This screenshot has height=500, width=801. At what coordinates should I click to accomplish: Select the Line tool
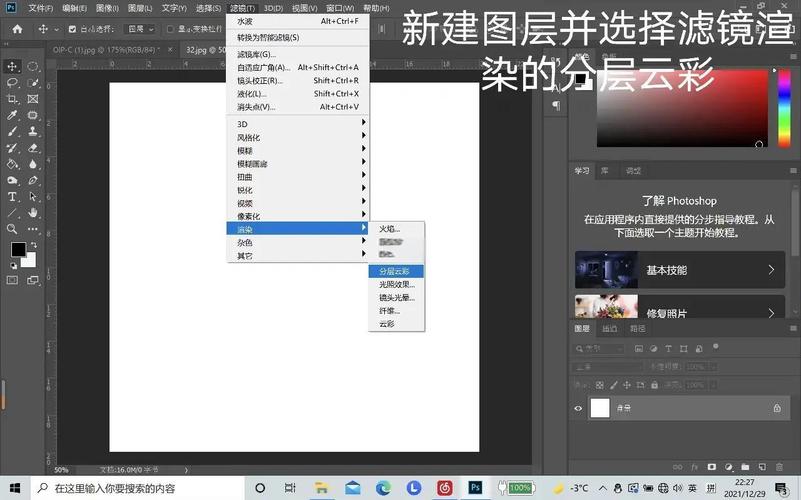click(x=12, y=213)
